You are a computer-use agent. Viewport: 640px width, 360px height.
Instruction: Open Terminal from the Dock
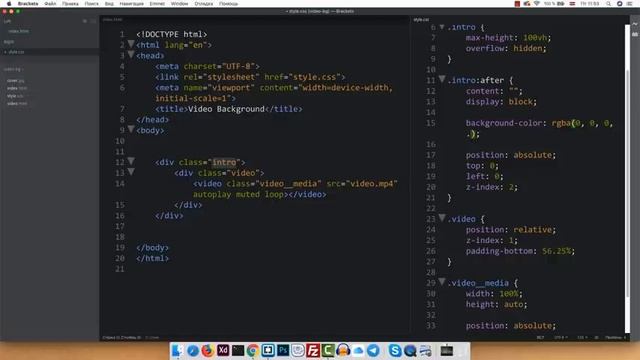click(x=238, y=350)
